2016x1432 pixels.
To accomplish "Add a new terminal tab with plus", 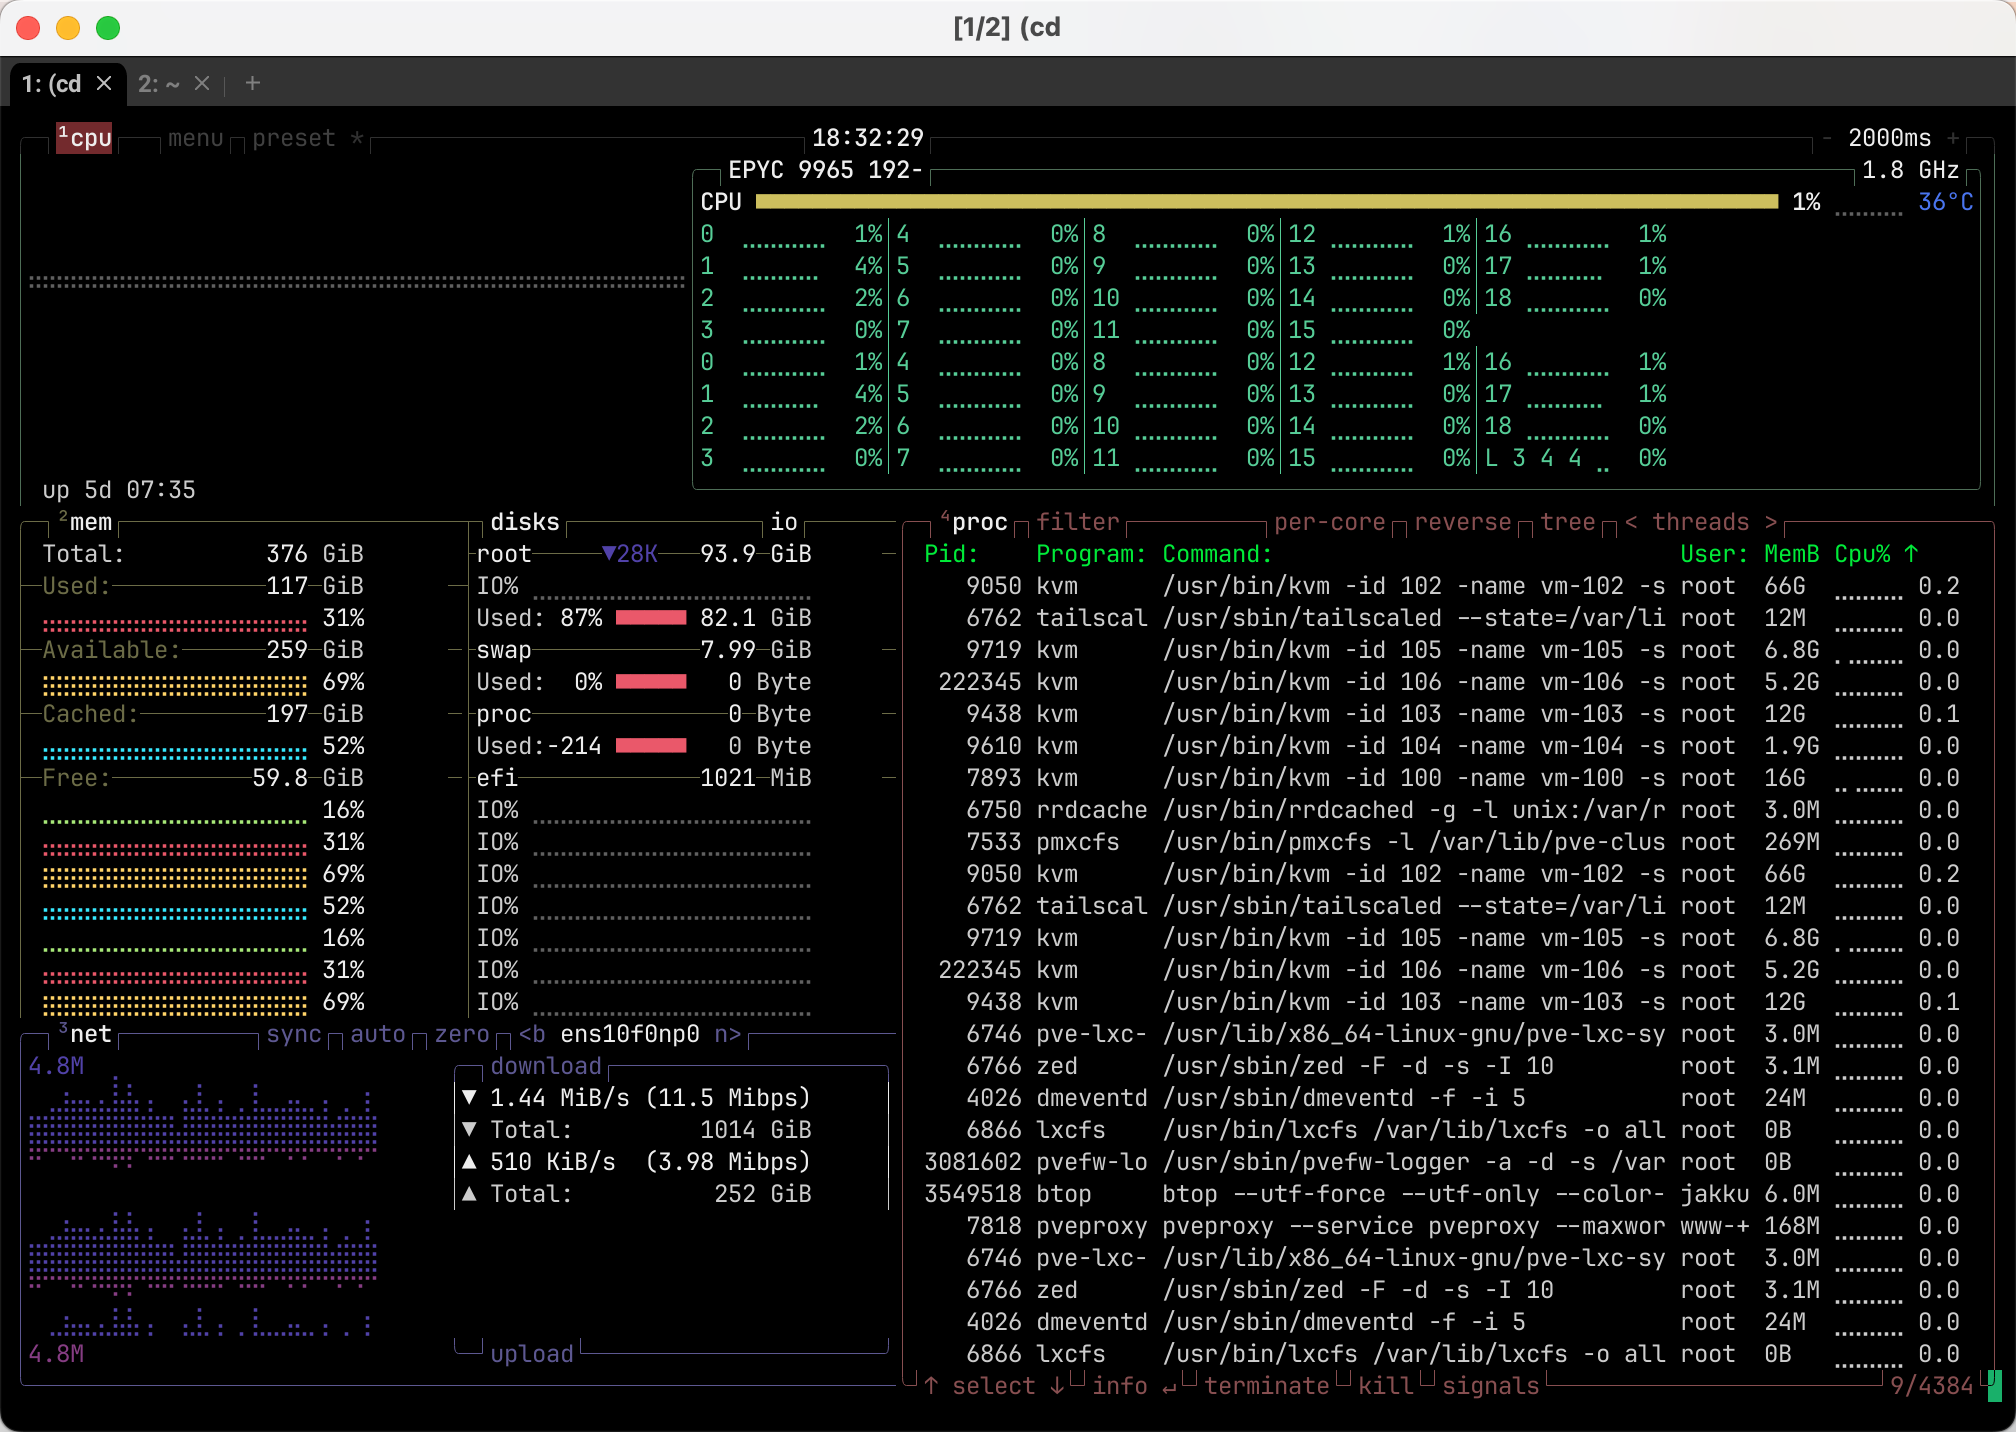I will point(253,84).
